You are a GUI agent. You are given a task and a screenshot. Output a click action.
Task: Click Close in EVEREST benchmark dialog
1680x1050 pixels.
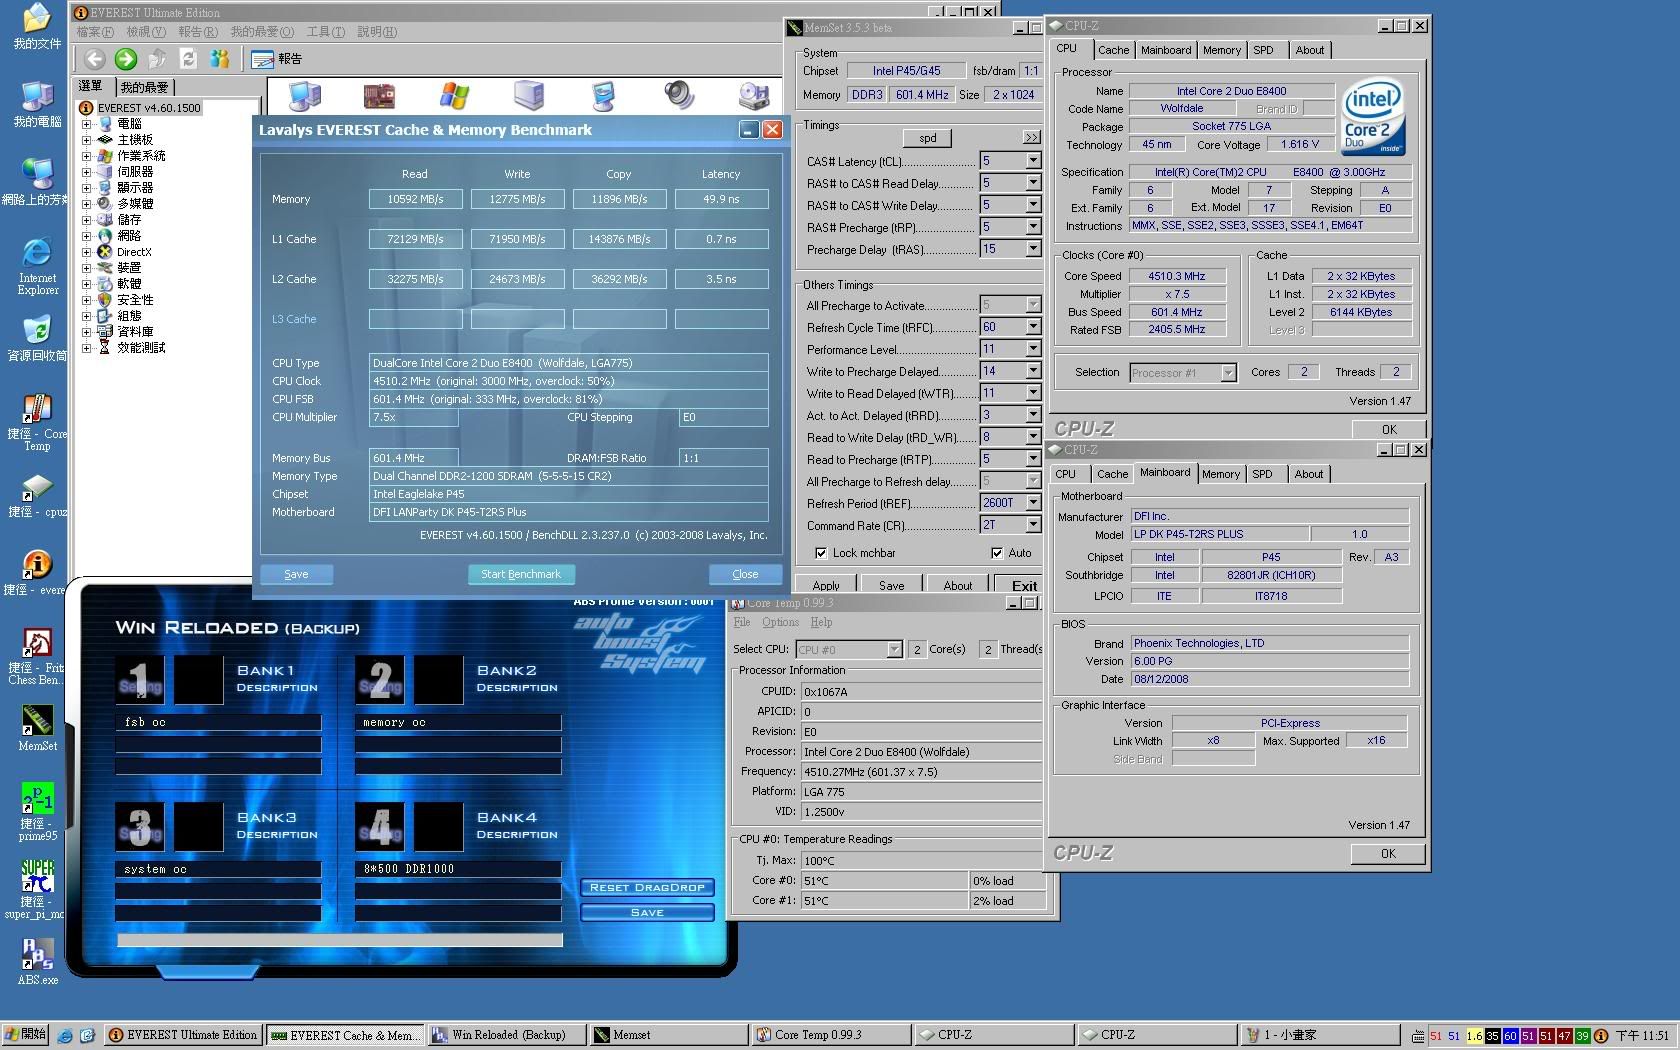point(745,574)
